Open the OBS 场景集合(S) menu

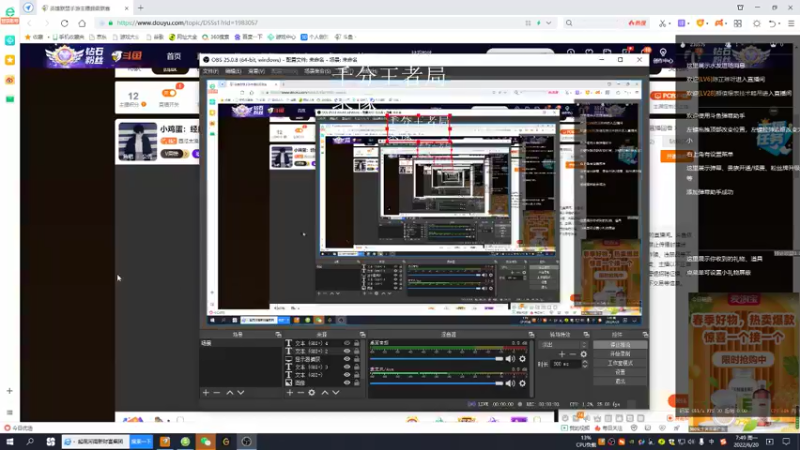(317, 71)
